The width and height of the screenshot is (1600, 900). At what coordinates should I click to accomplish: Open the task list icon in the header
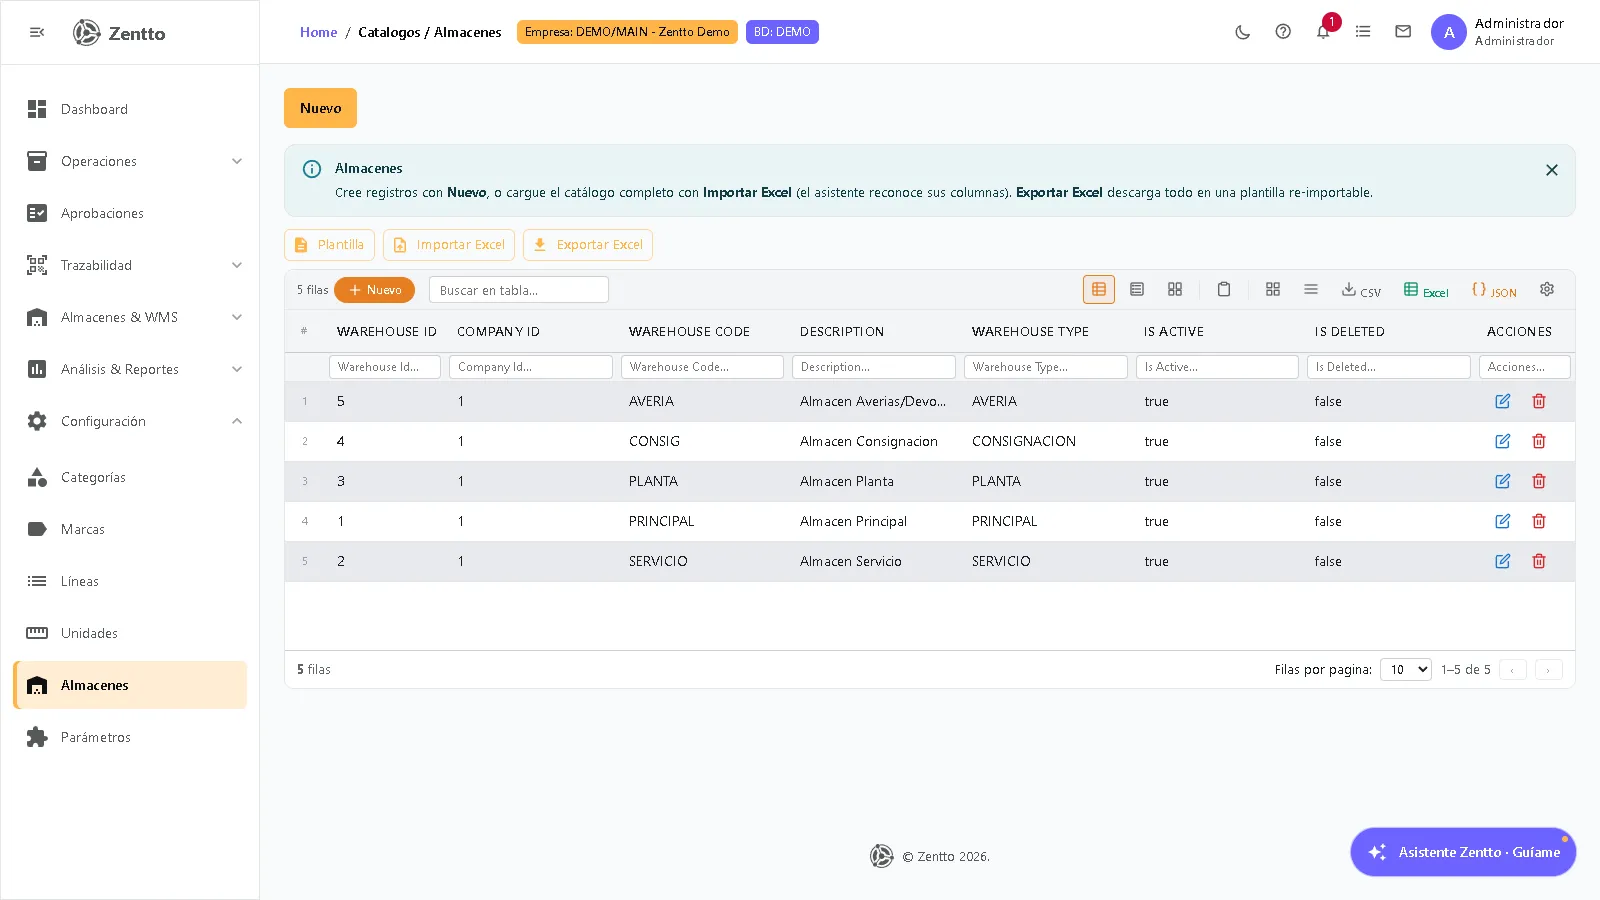click(1363, 32)
